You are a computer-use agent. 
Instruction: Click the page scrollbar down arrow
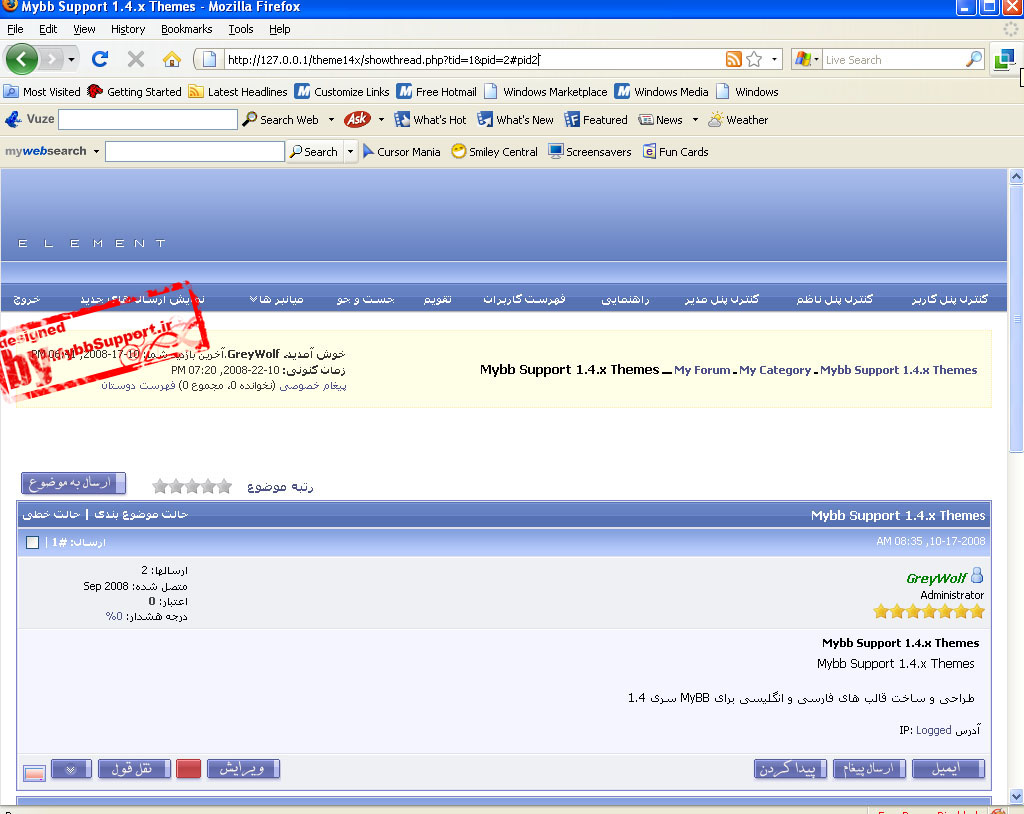click(1016, 796)
